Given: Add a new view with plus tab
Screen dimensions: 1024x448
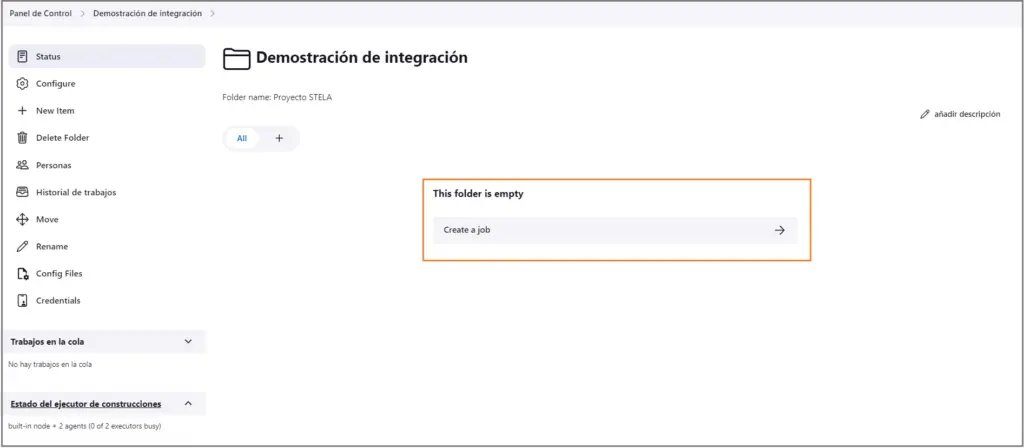Looking at the screenshot, I should 279,138.
